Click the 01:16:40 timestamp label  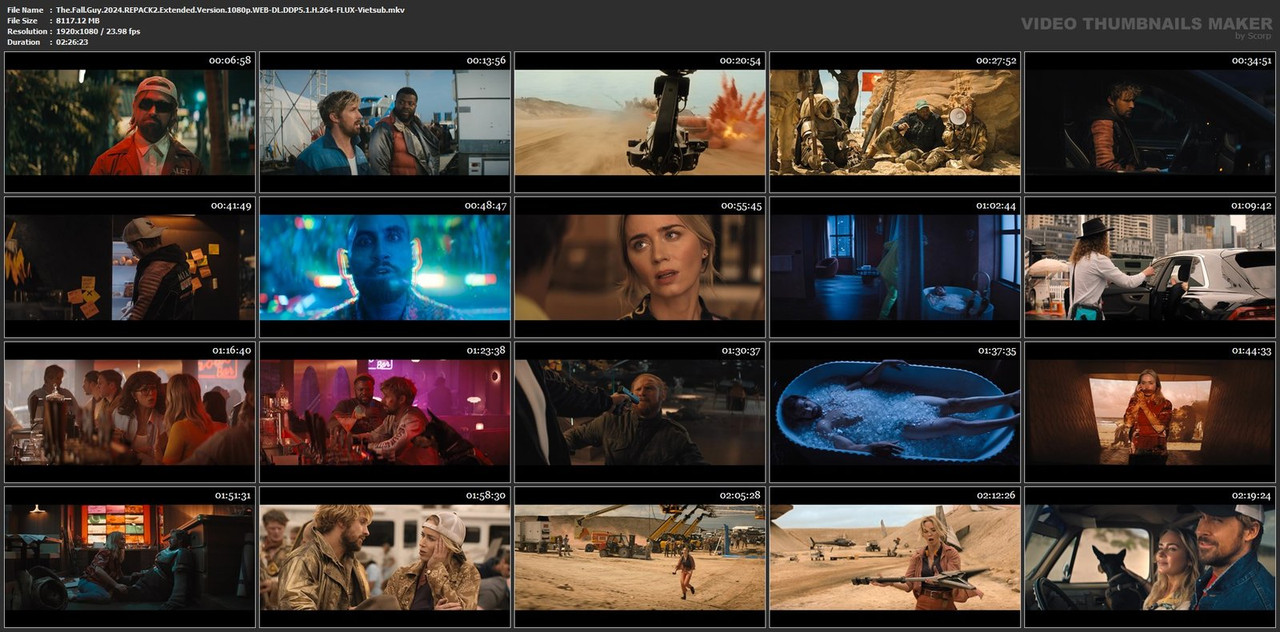click(230, 351)
